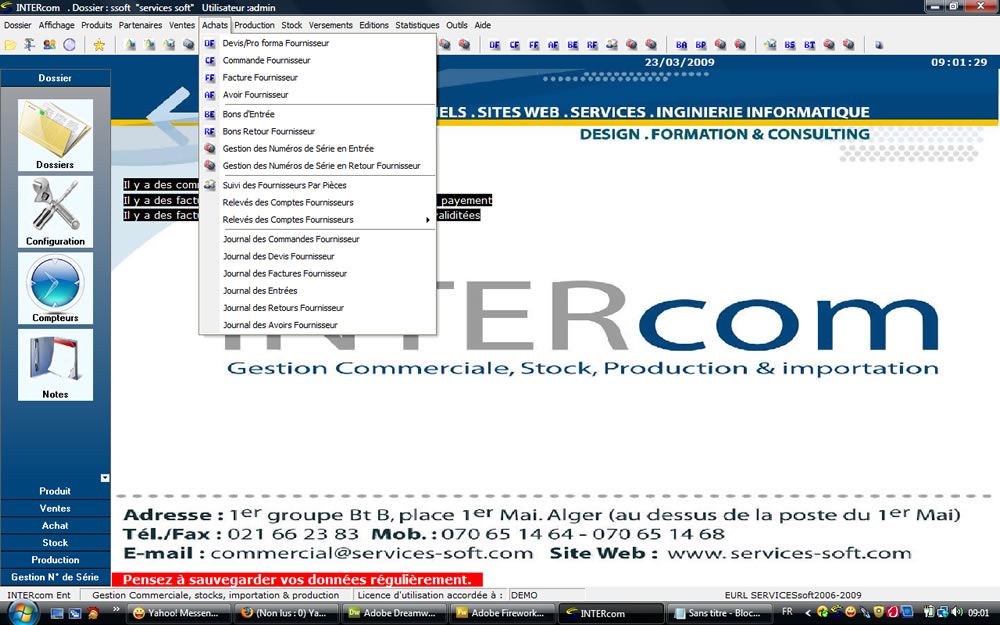Click the users toolbar icon

click(49, 45)
